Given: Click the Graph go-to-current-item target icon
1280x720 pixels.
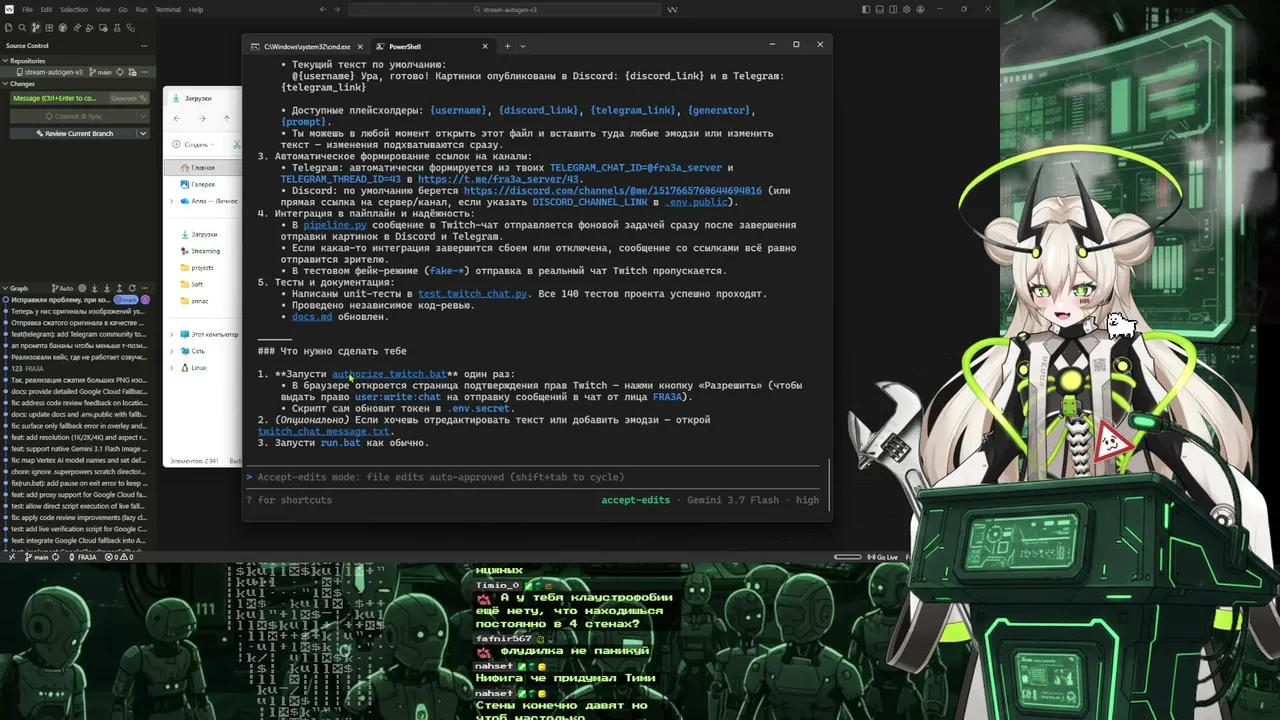Looking at the screenshot, I should (x=82, y=288).
